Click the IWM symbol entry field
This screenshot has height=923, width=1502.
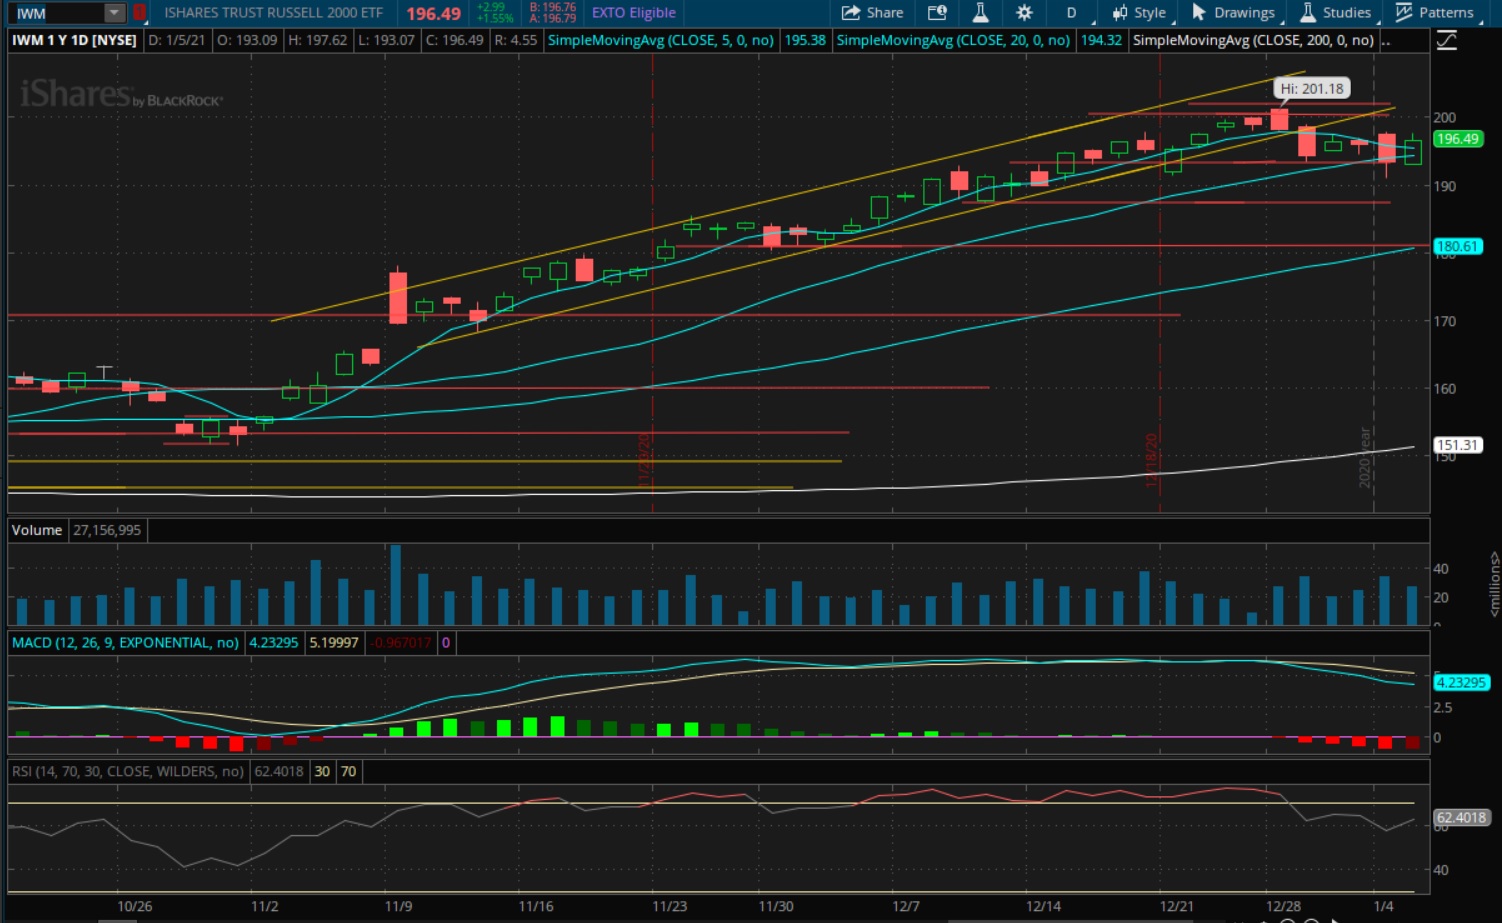pyautogui.click(x=58, y=13)
